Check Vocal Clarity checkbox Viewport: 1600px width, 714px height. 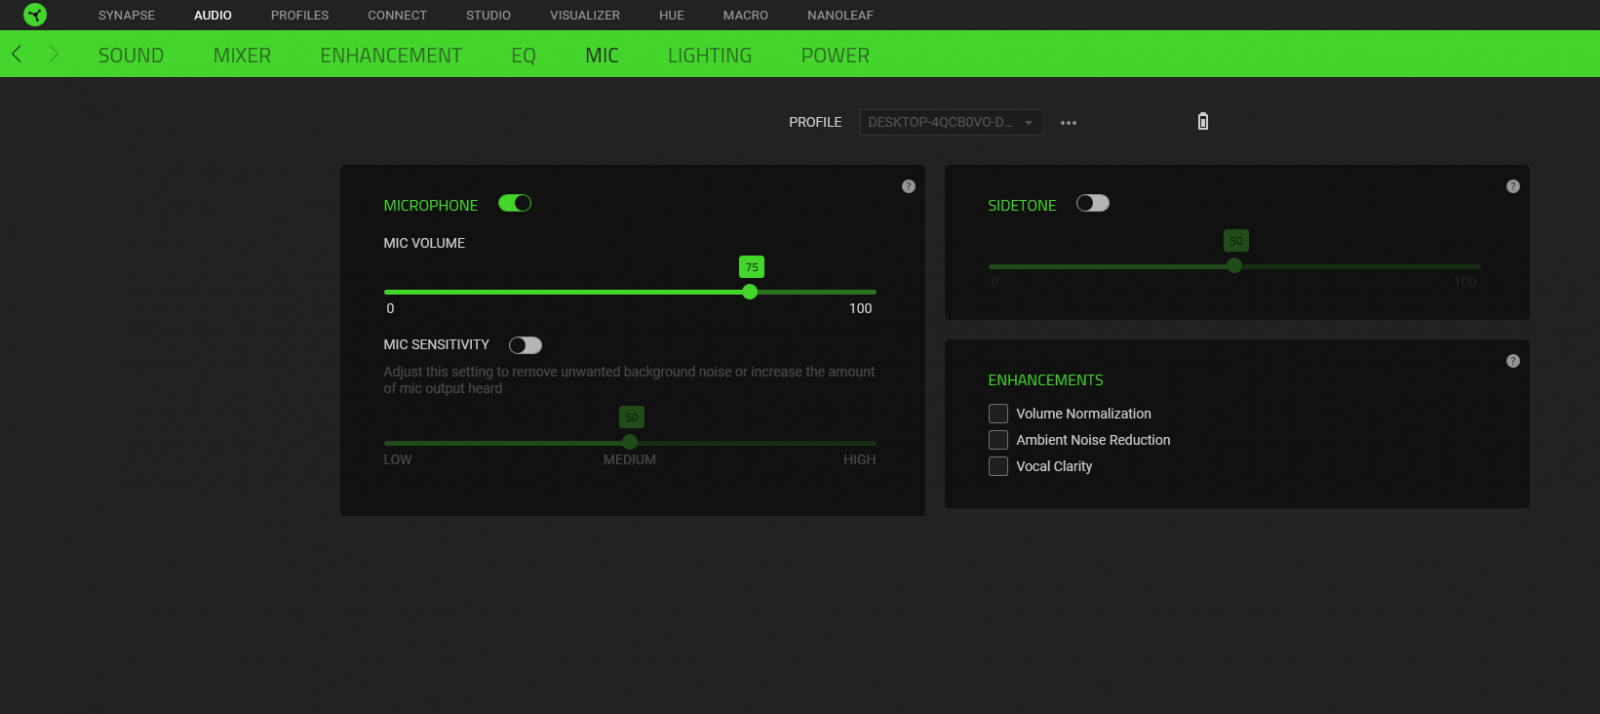click(998, 466)
